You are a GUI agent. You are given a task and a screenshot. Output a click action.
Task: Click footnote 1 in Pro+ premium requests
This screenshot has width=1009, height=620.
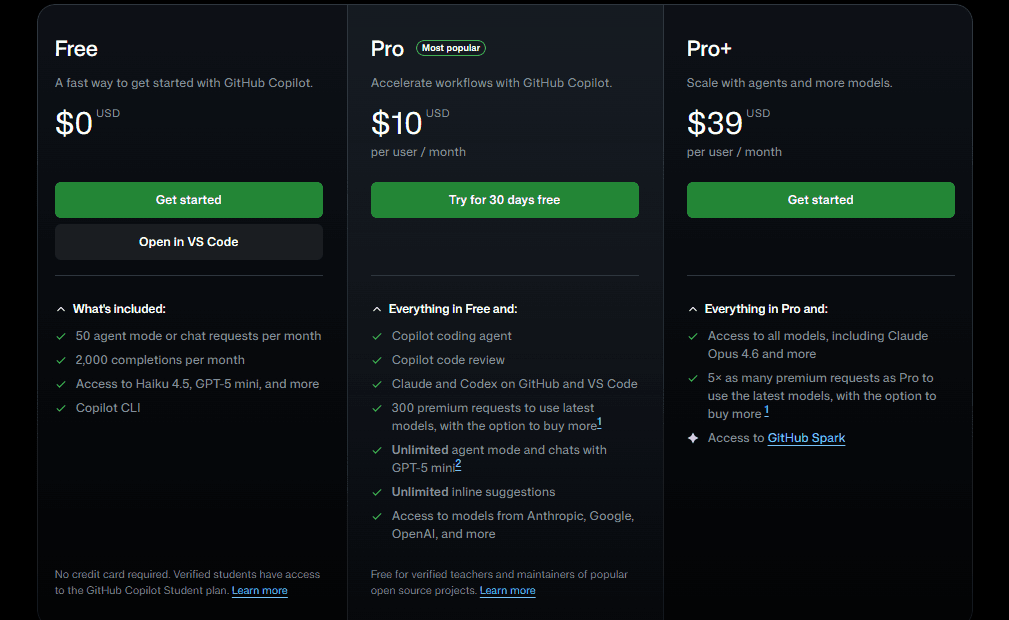click(767, 410)
